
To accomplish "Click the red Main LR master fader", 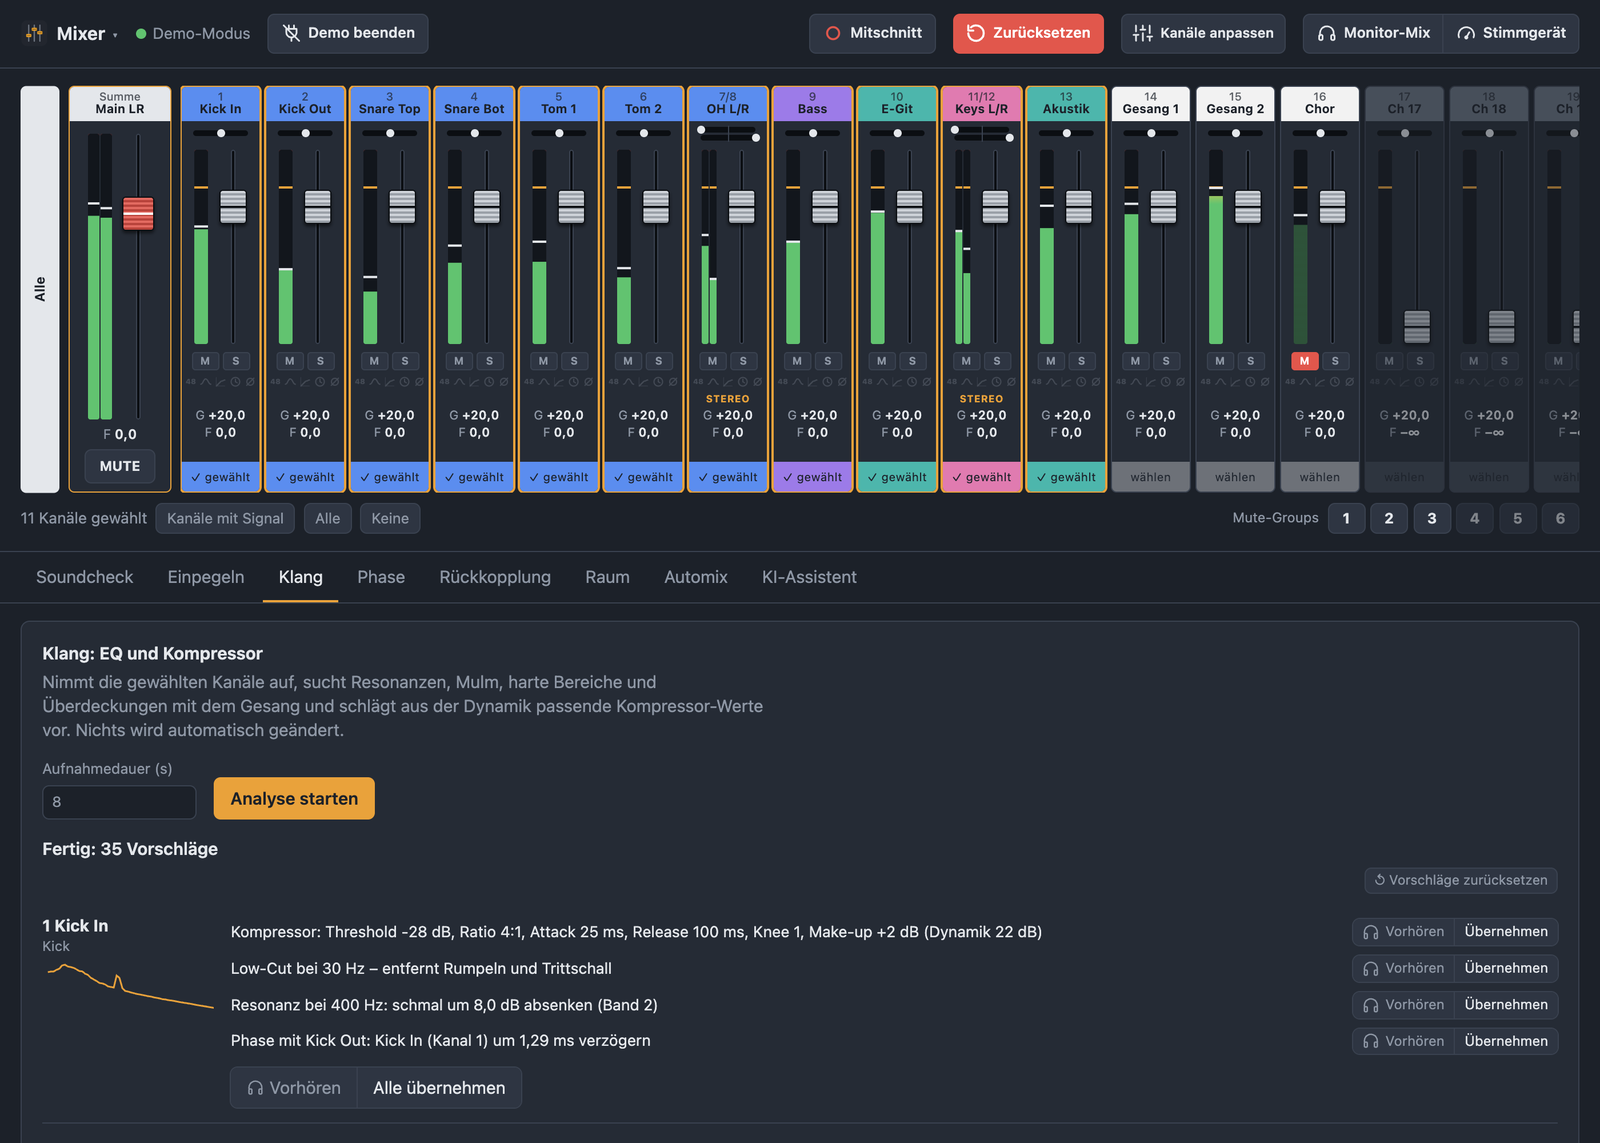I will (x=138, y=213).
